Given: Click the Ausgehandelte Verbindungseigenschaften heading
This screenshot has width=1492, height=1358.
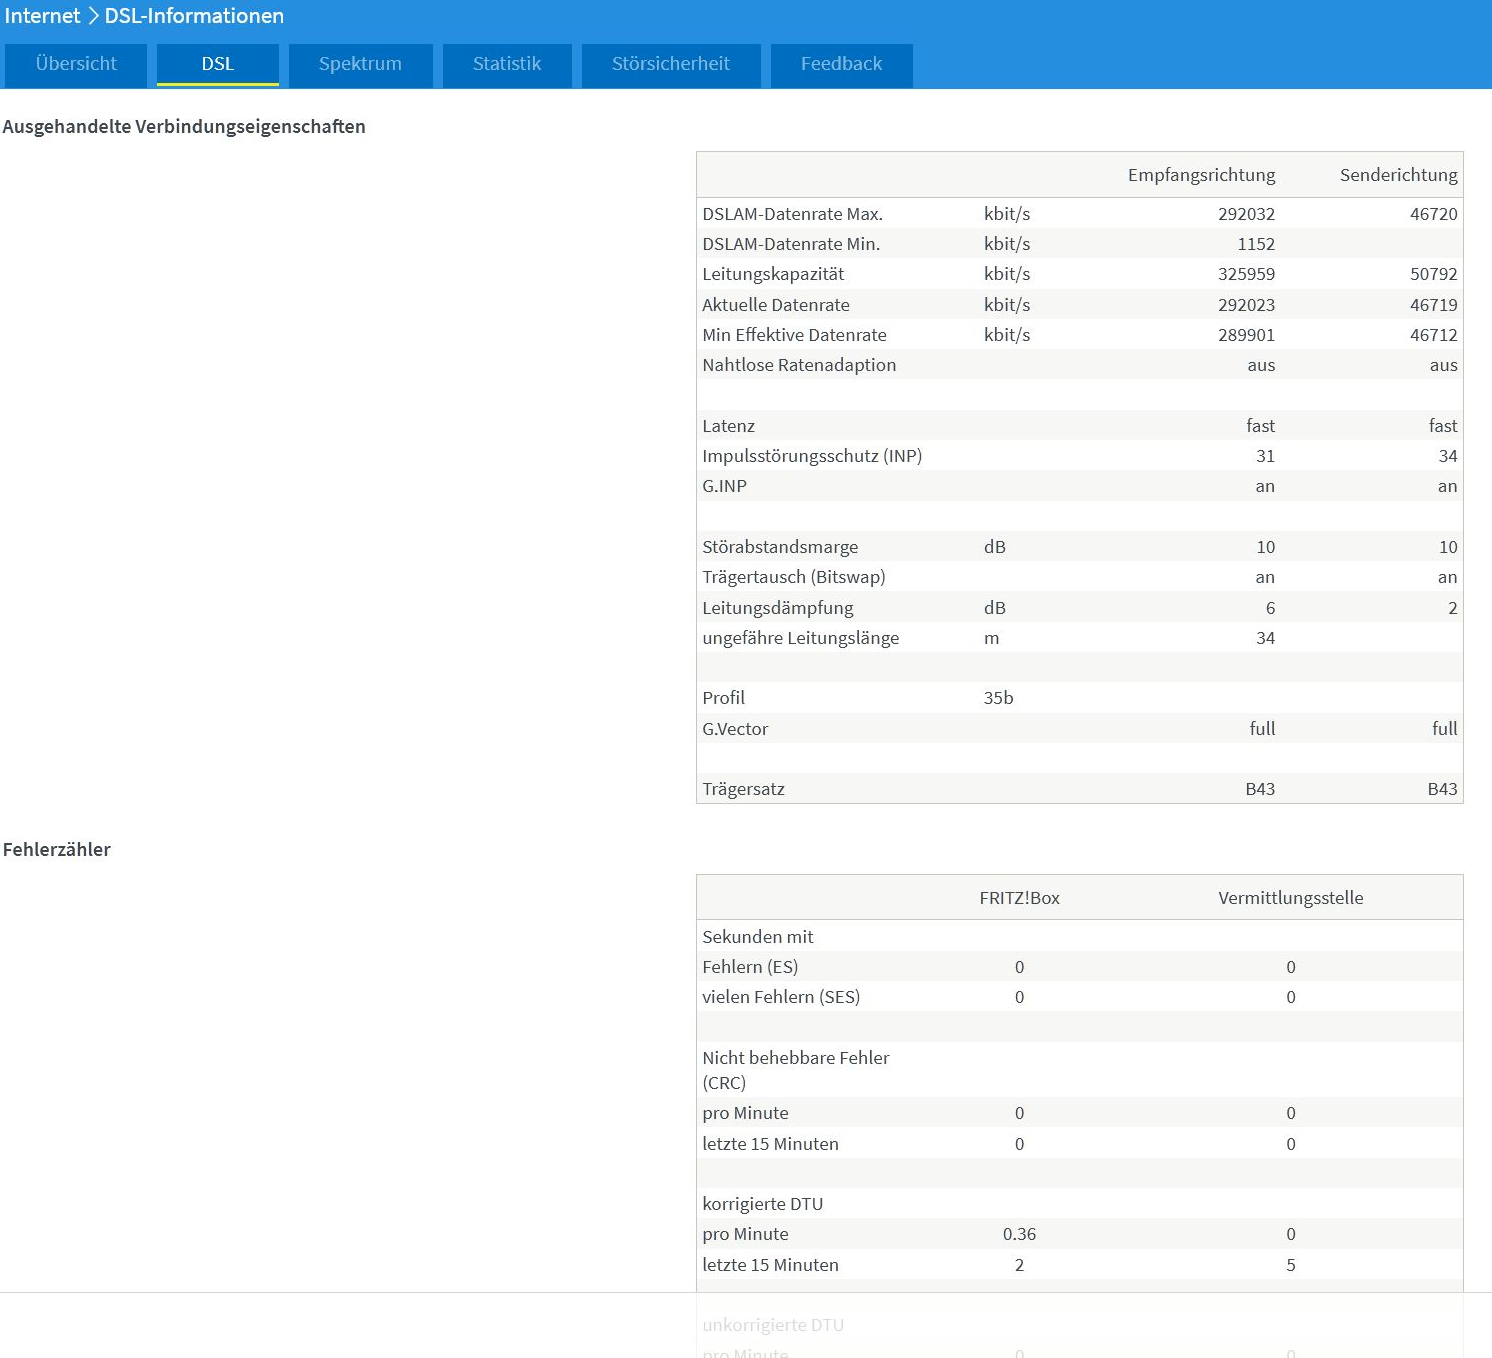Looking at the screenshot, I should [x=184, y=127].
